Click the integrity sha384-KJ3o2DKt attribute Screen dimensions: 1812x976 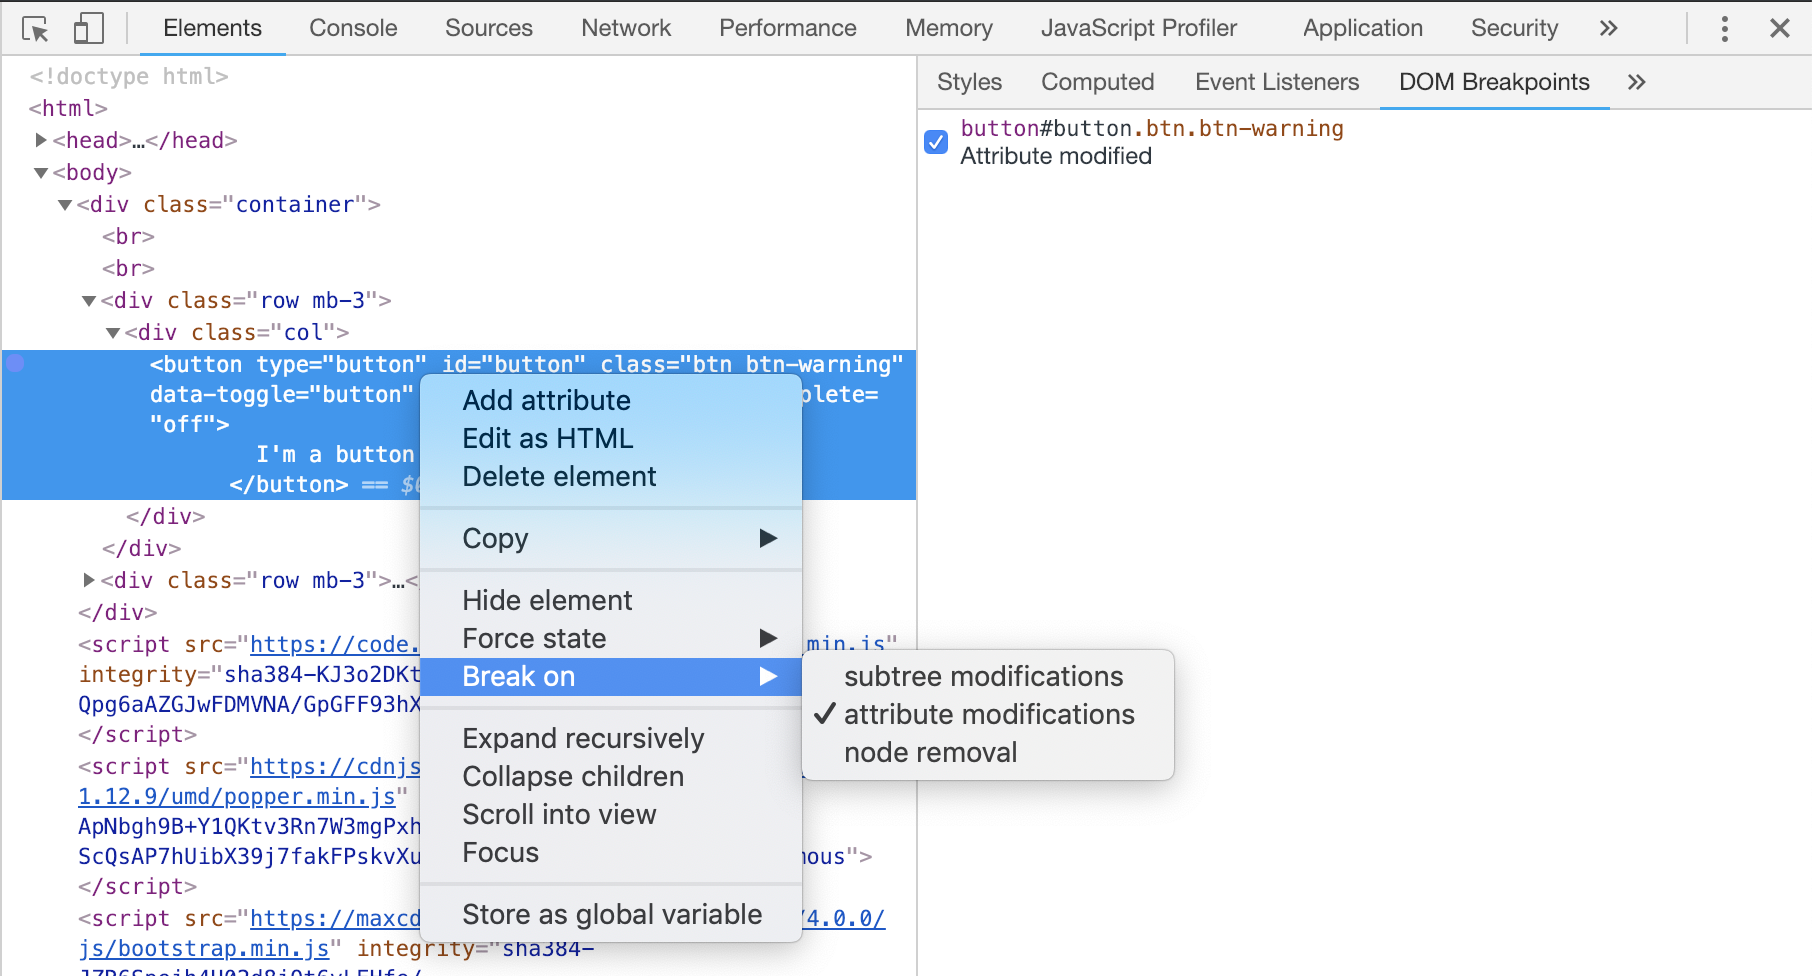click(250, 675)
